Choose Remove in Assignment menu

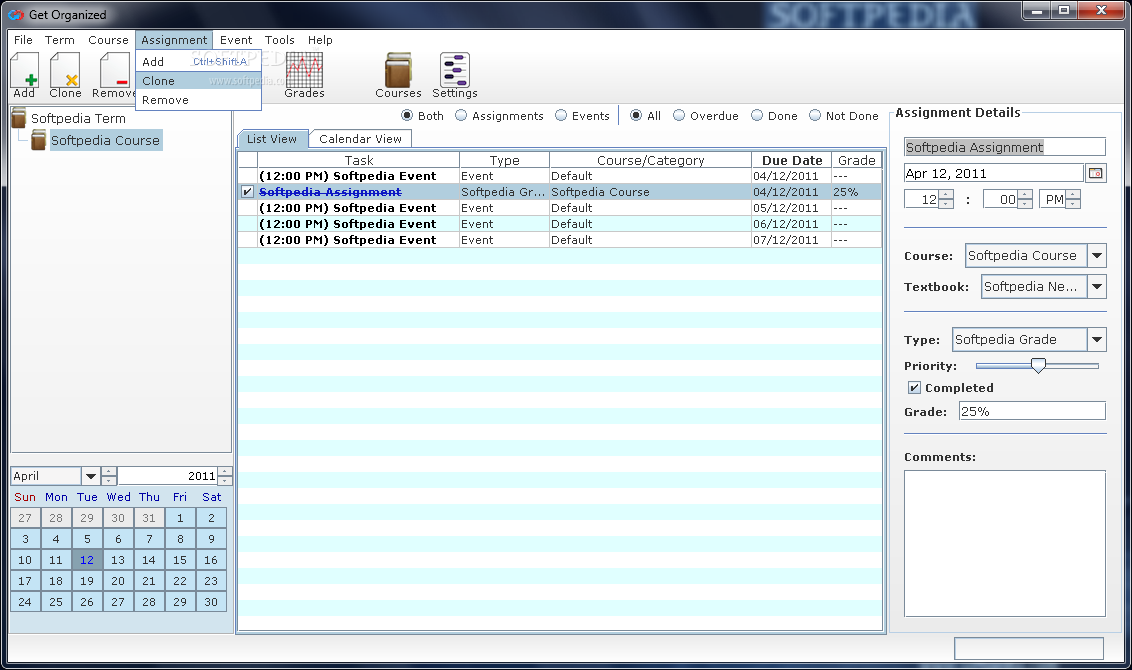[x=199, y=100]
